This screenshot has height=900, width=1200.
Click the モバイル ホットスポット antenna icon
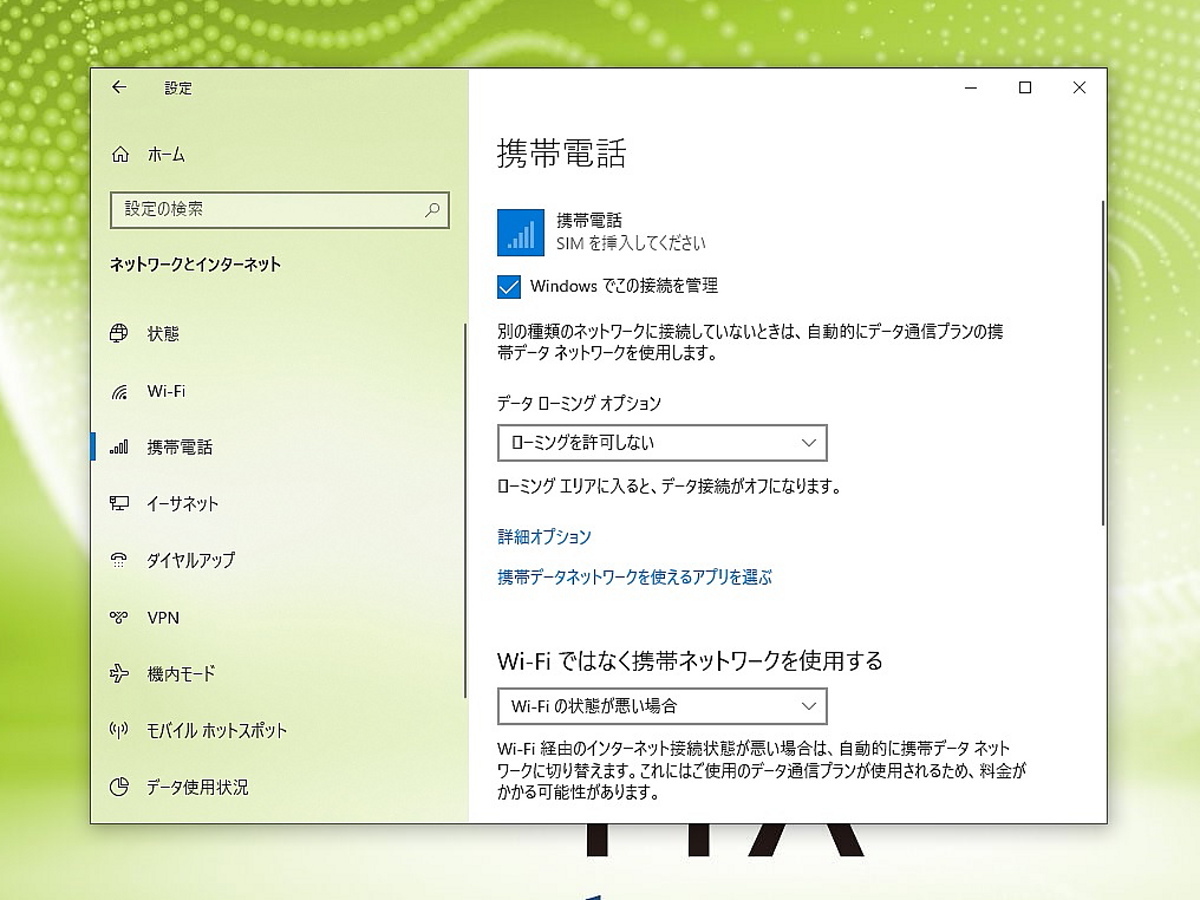click(119, 730)
